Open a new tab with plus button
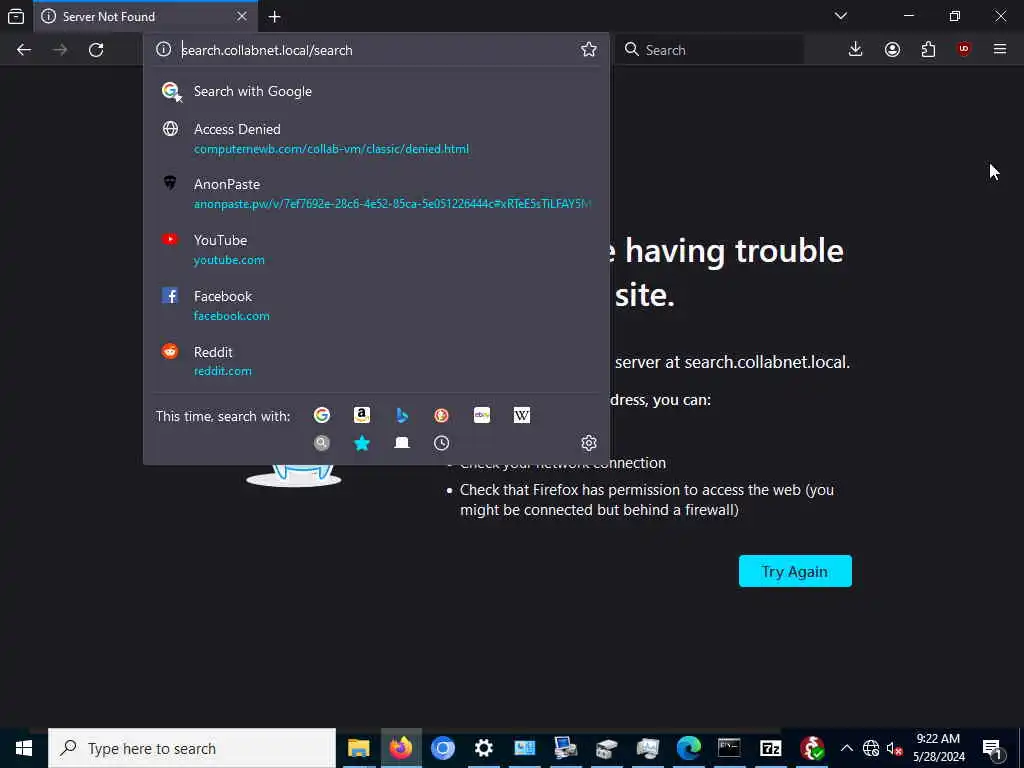 (x=274, y=16)
